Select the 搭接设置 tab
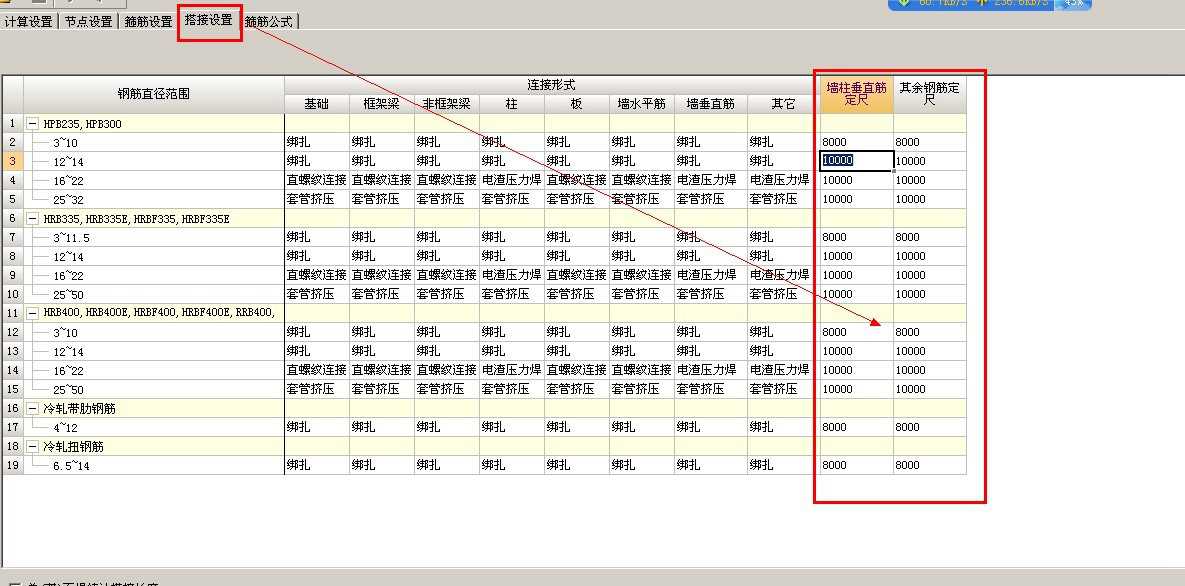This screenshot has height=586, width=1185. [x=209, y=20]
